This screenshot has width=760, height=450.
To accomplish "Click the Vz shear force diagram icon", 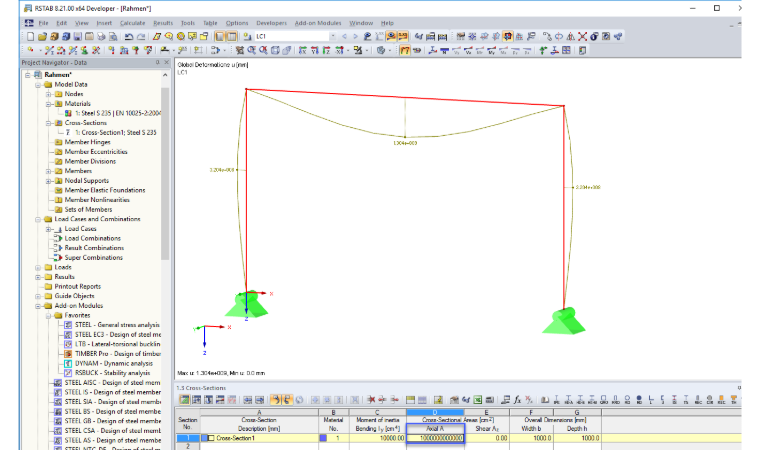I will [468, 50].
